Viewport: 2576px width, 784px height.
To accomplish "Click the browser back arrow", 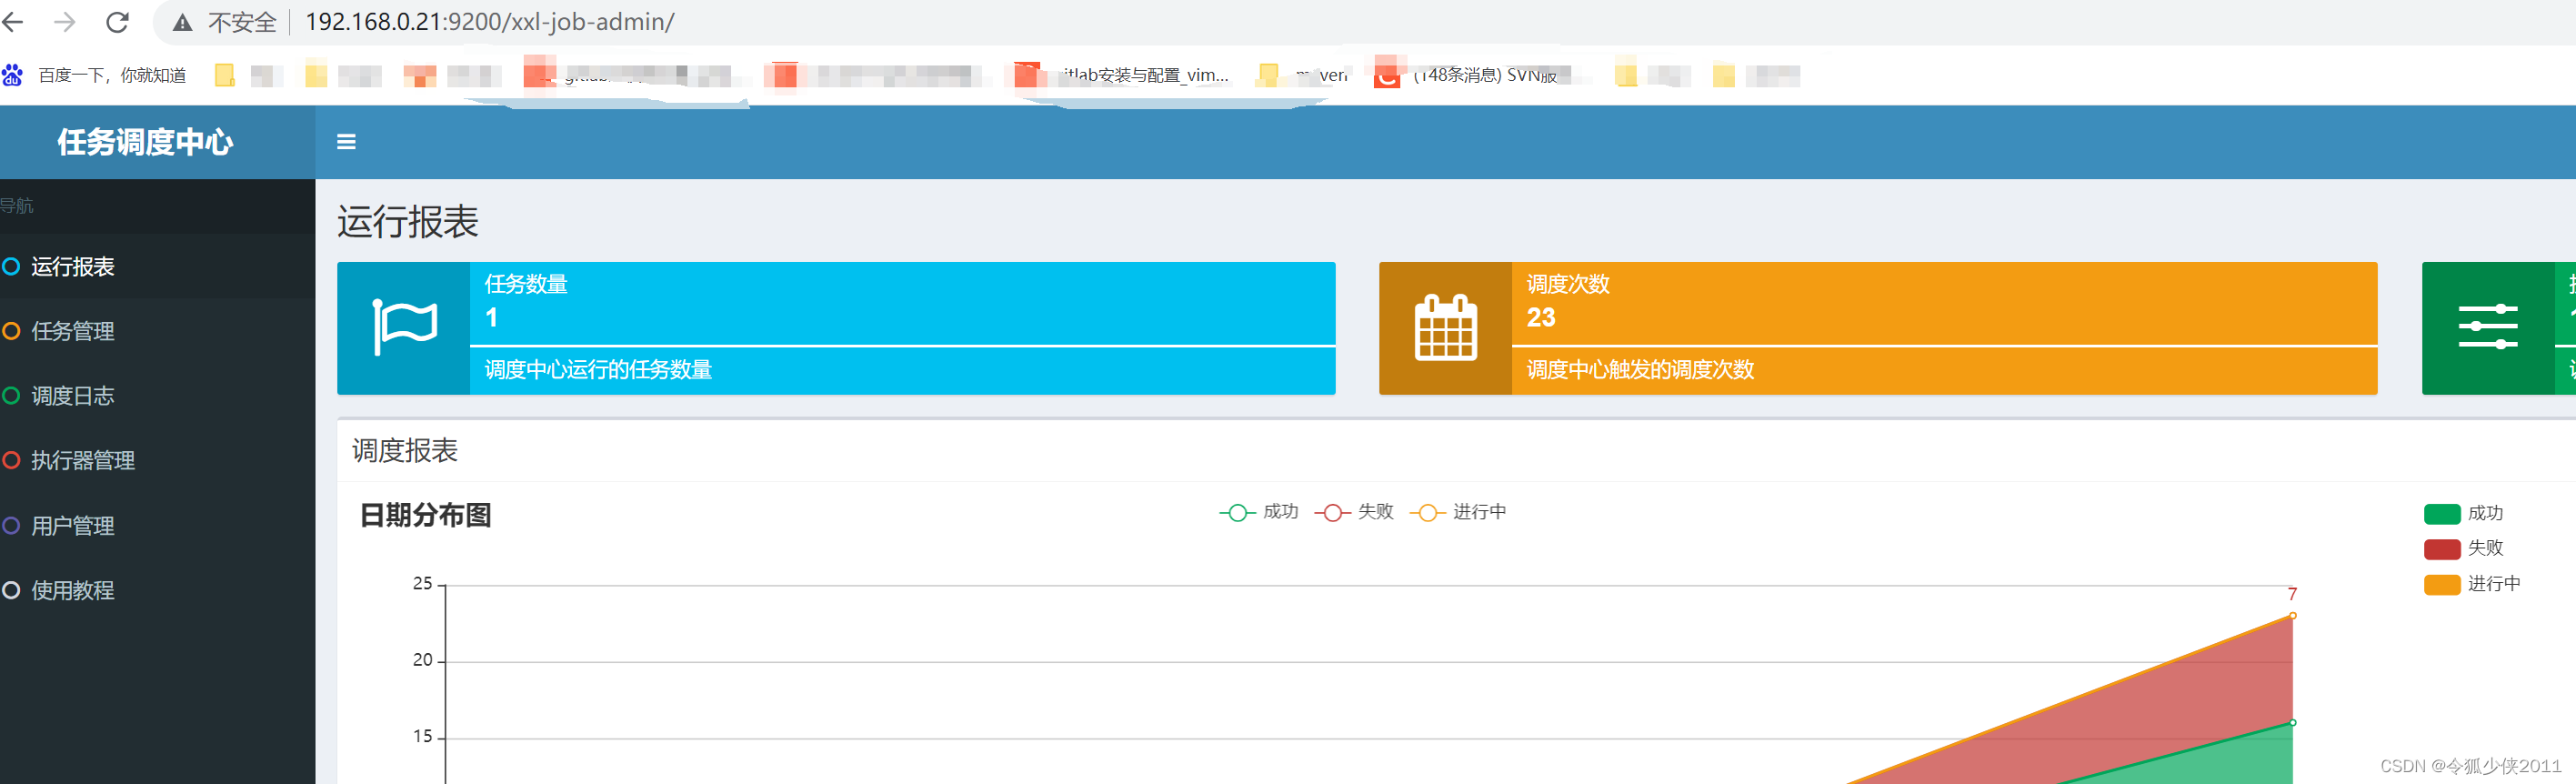I will tap(12, 22).
